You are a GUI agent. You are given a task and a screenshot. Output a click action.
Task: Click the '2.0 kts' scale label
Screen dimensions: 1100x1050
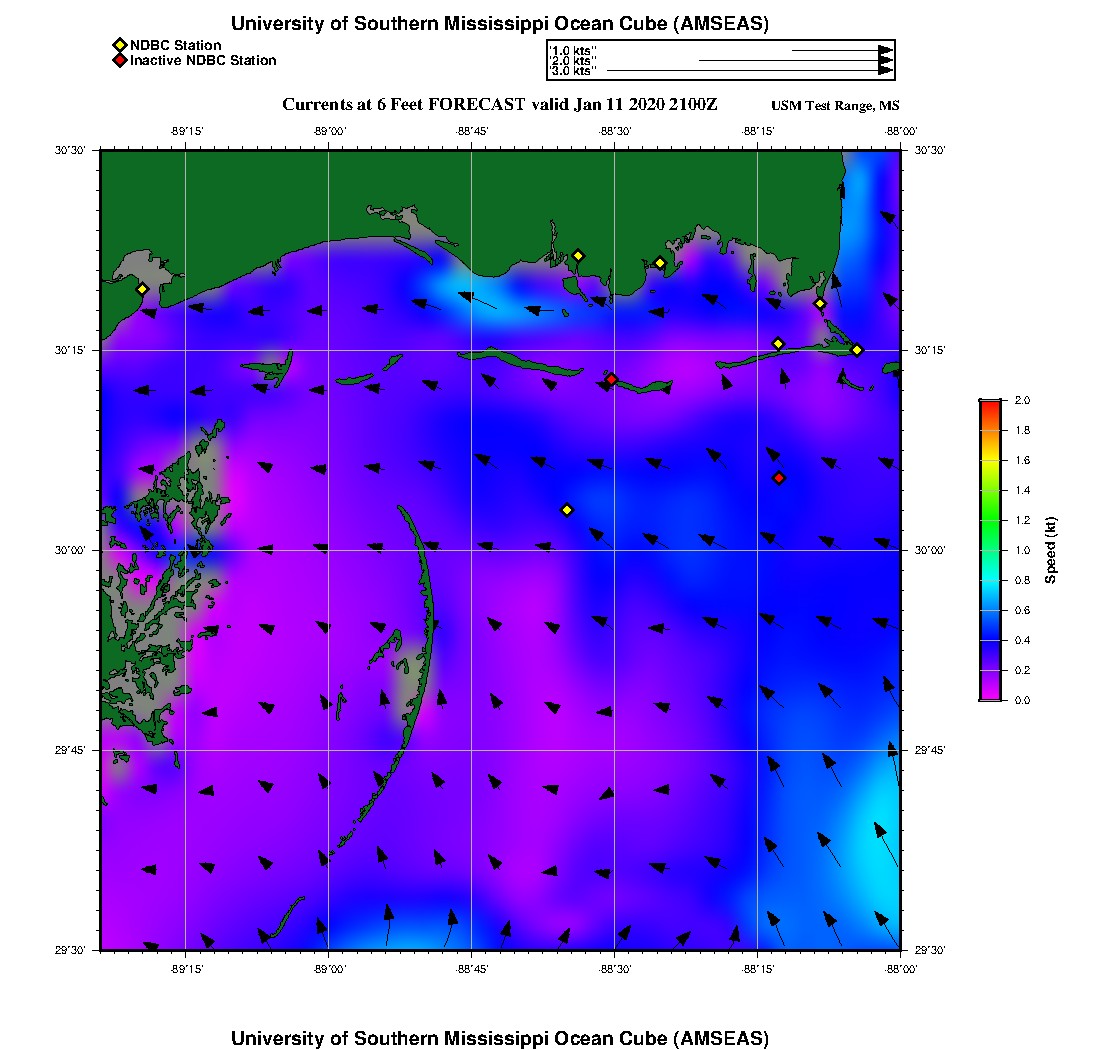(x=573, y=61)
